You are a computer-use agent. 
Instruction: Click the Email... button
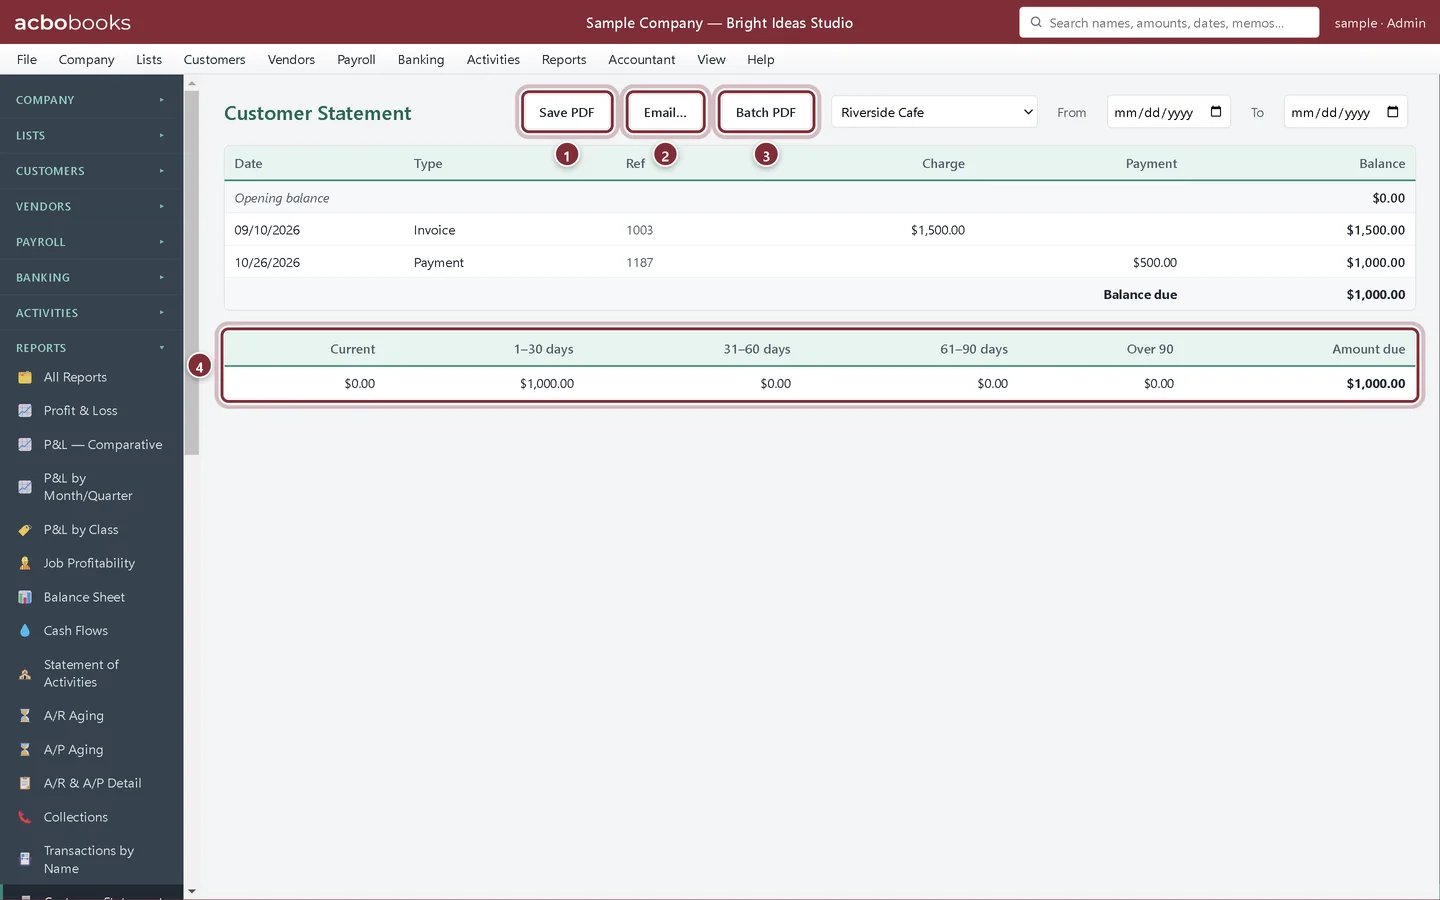[x=665, y=112]
